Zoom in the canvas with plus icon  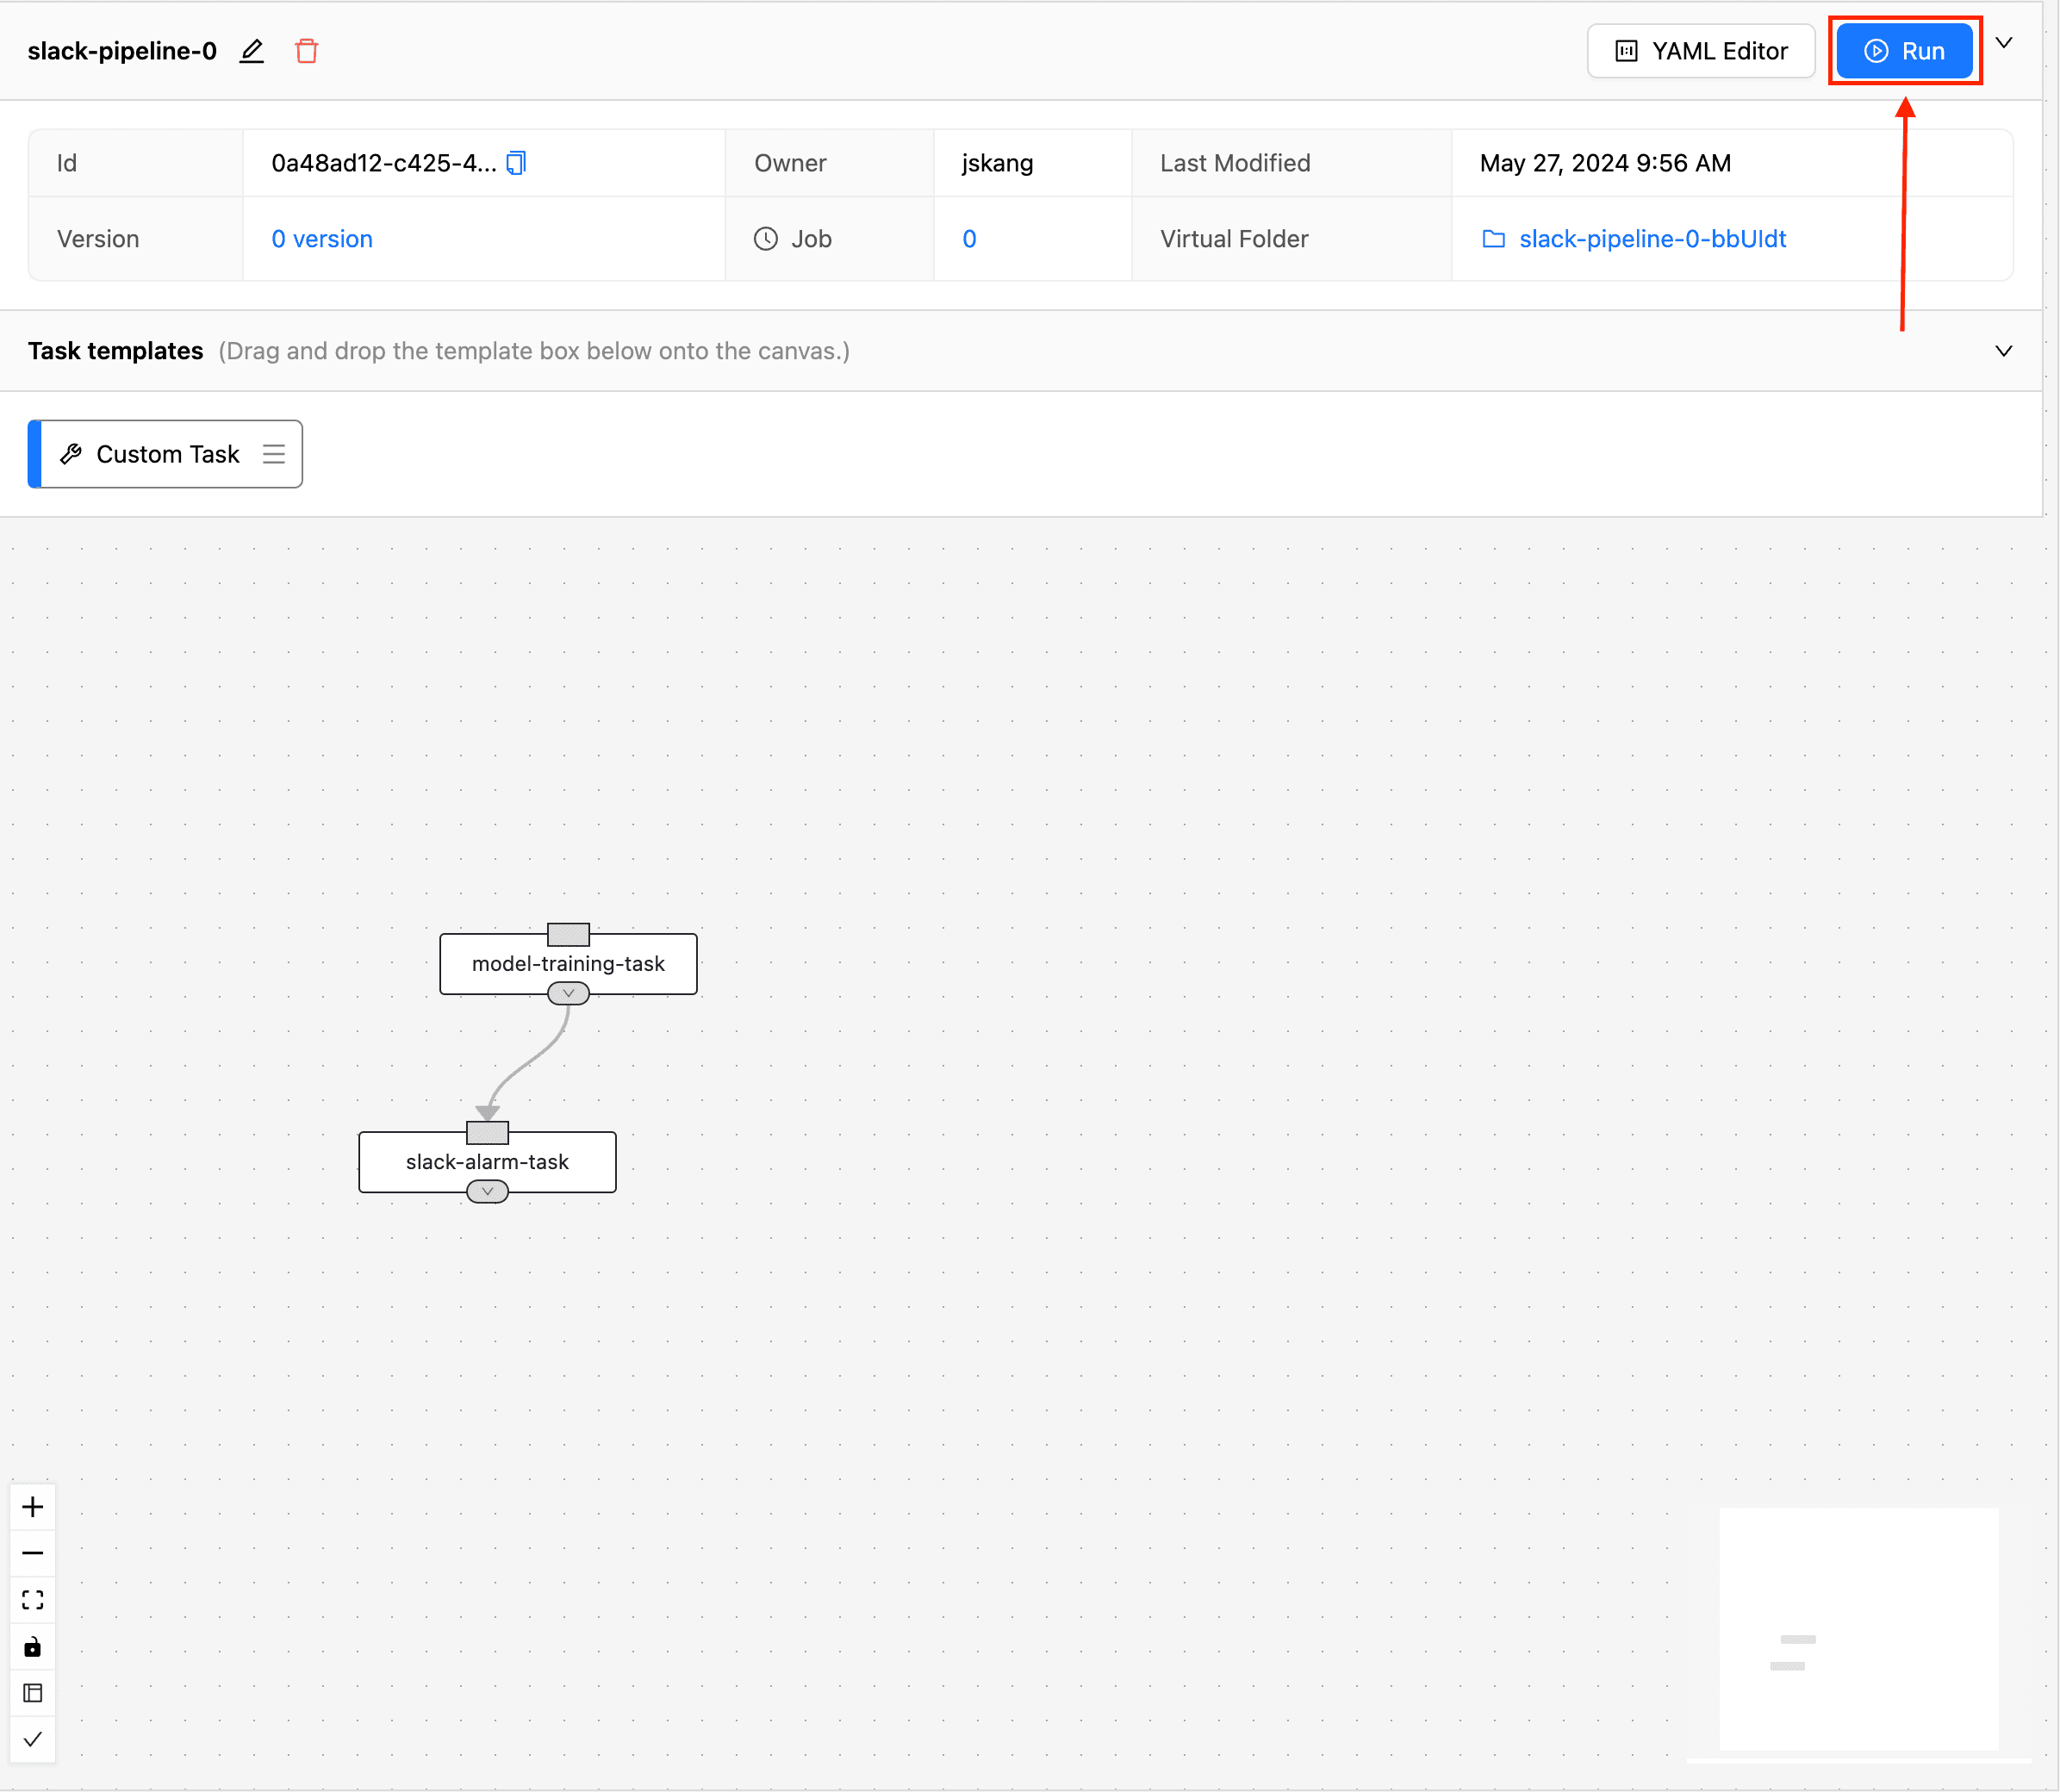[x=33, y=1507]
